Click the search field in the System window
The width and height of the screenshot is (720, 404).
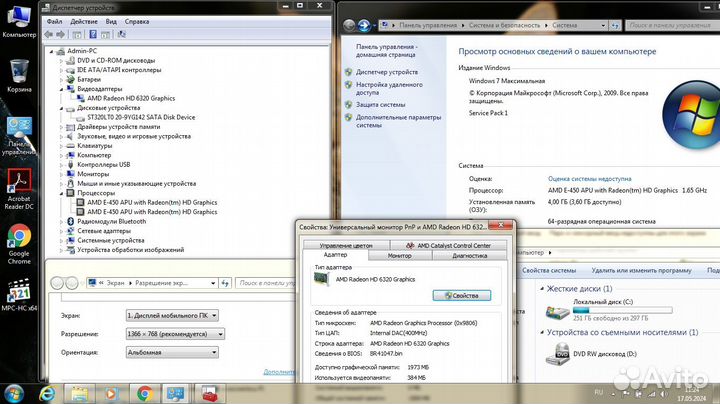pyautogui.click(x=672, y=25)
